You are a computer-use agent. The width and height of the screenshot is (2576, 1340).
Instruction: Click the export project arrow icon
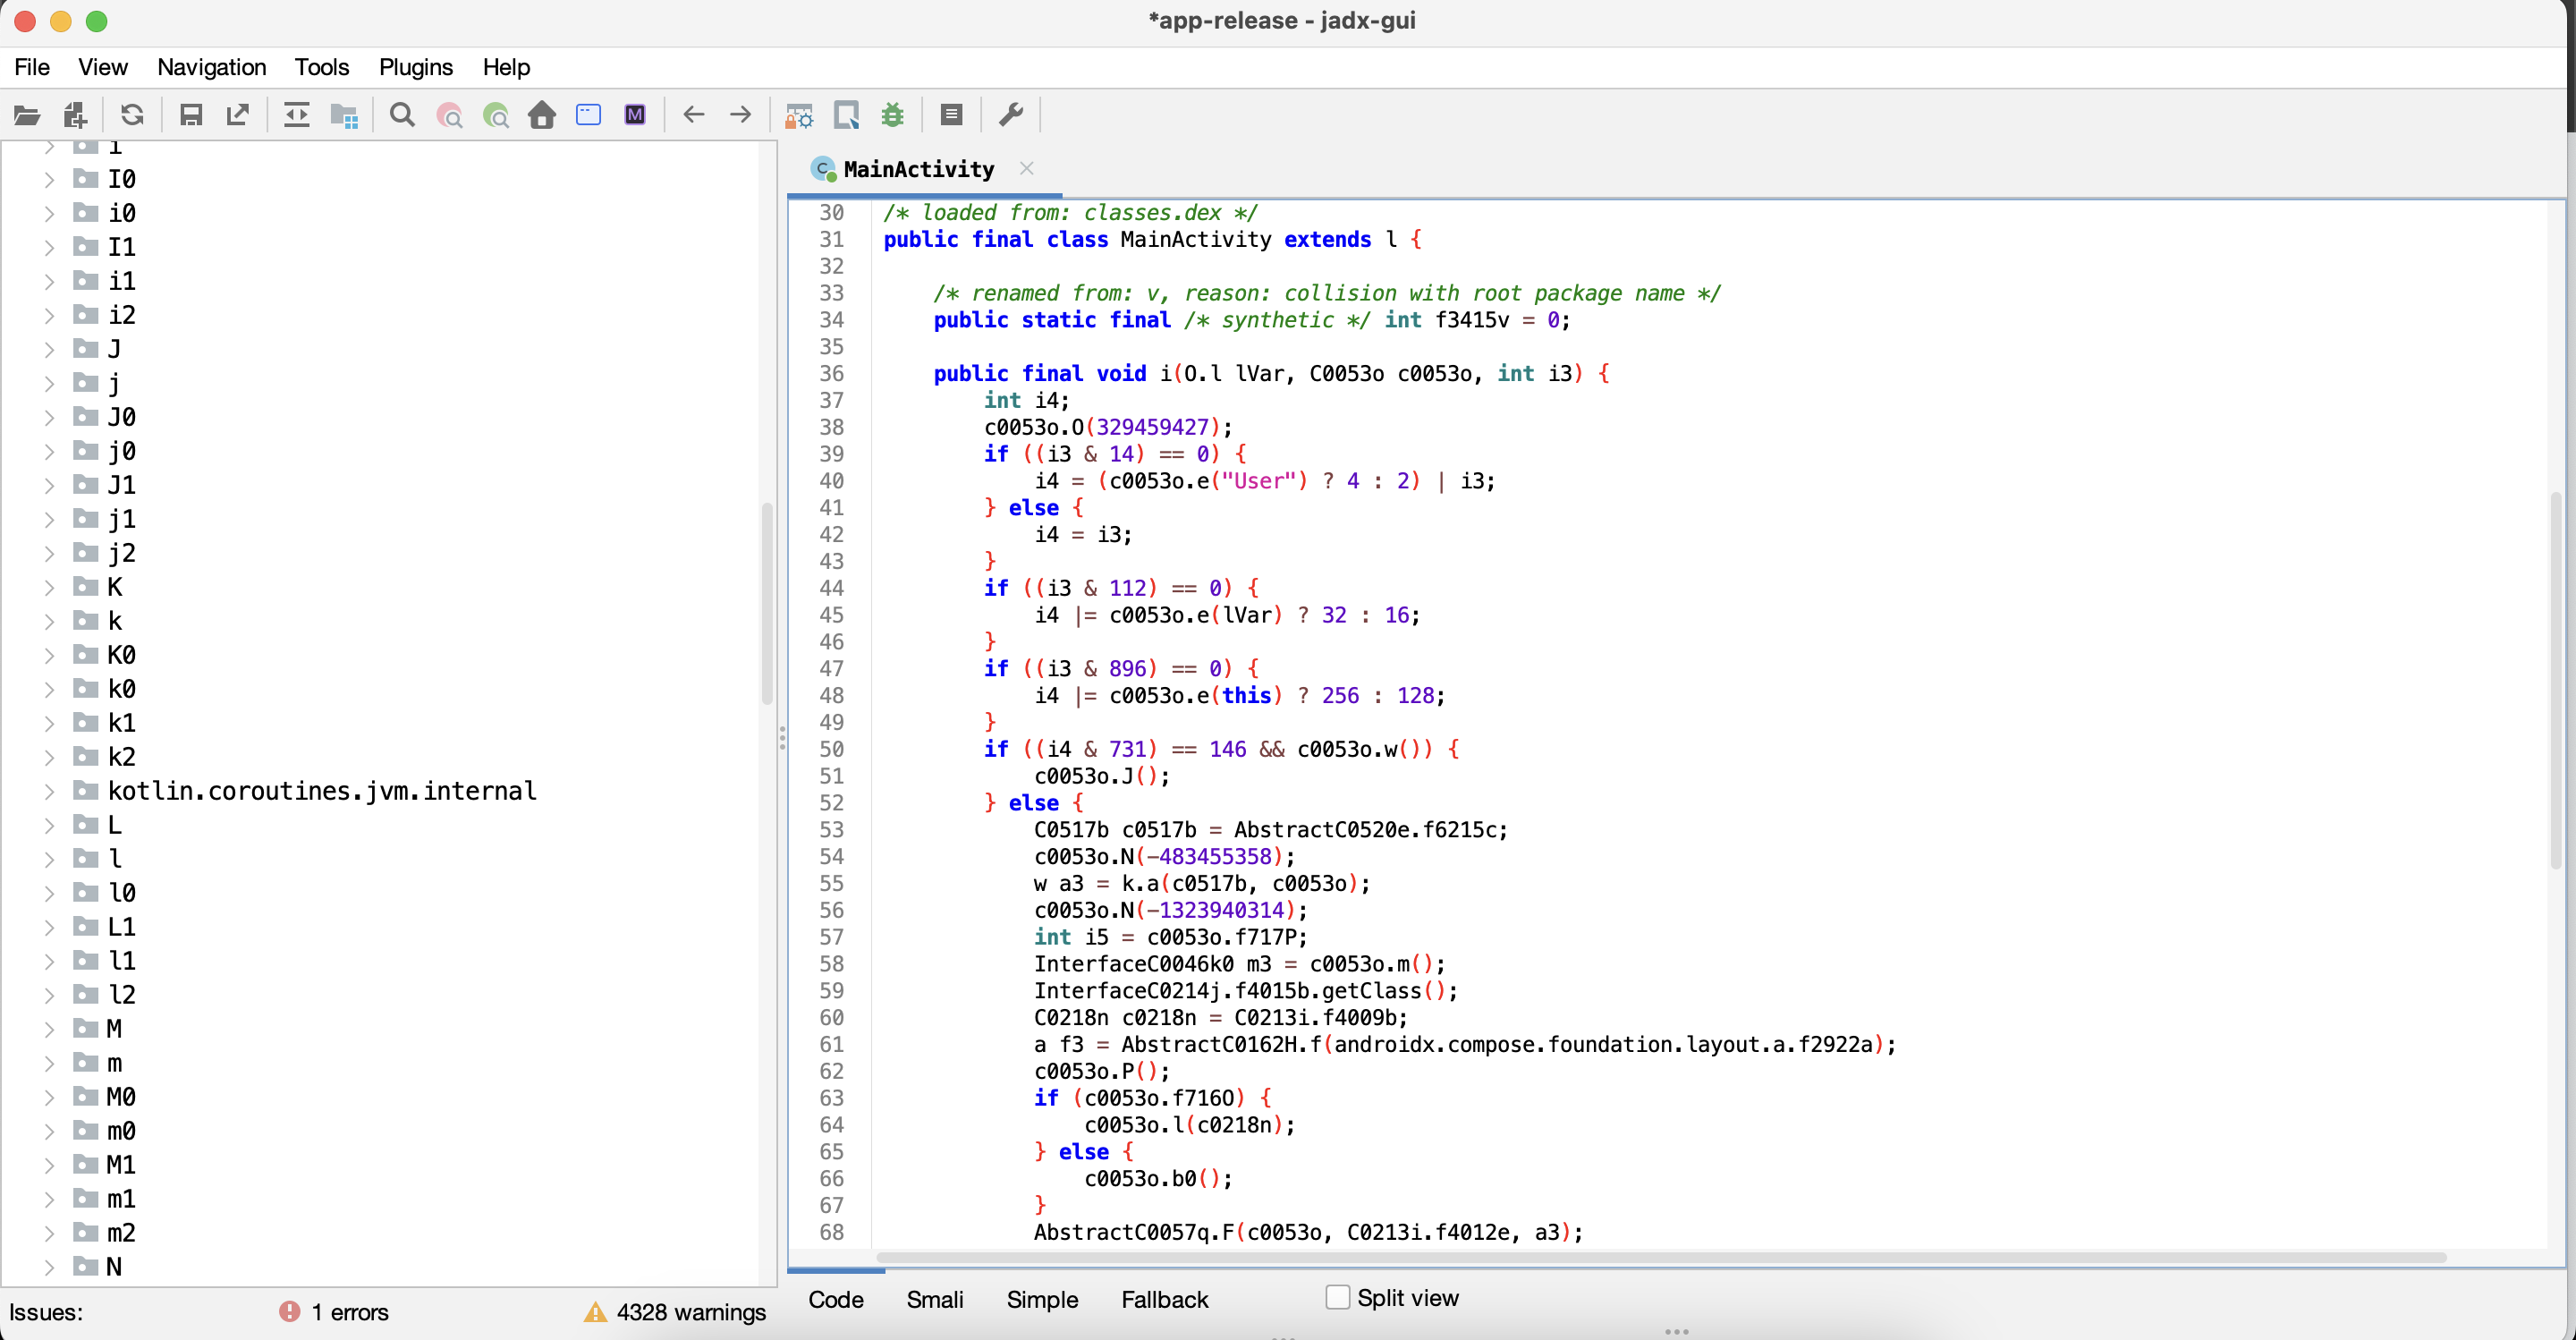(x=238, y=115)
